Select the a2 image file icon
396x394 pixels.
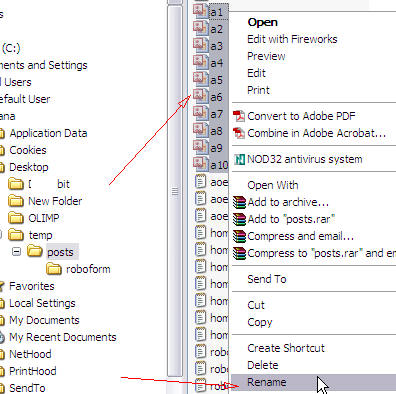201,29
